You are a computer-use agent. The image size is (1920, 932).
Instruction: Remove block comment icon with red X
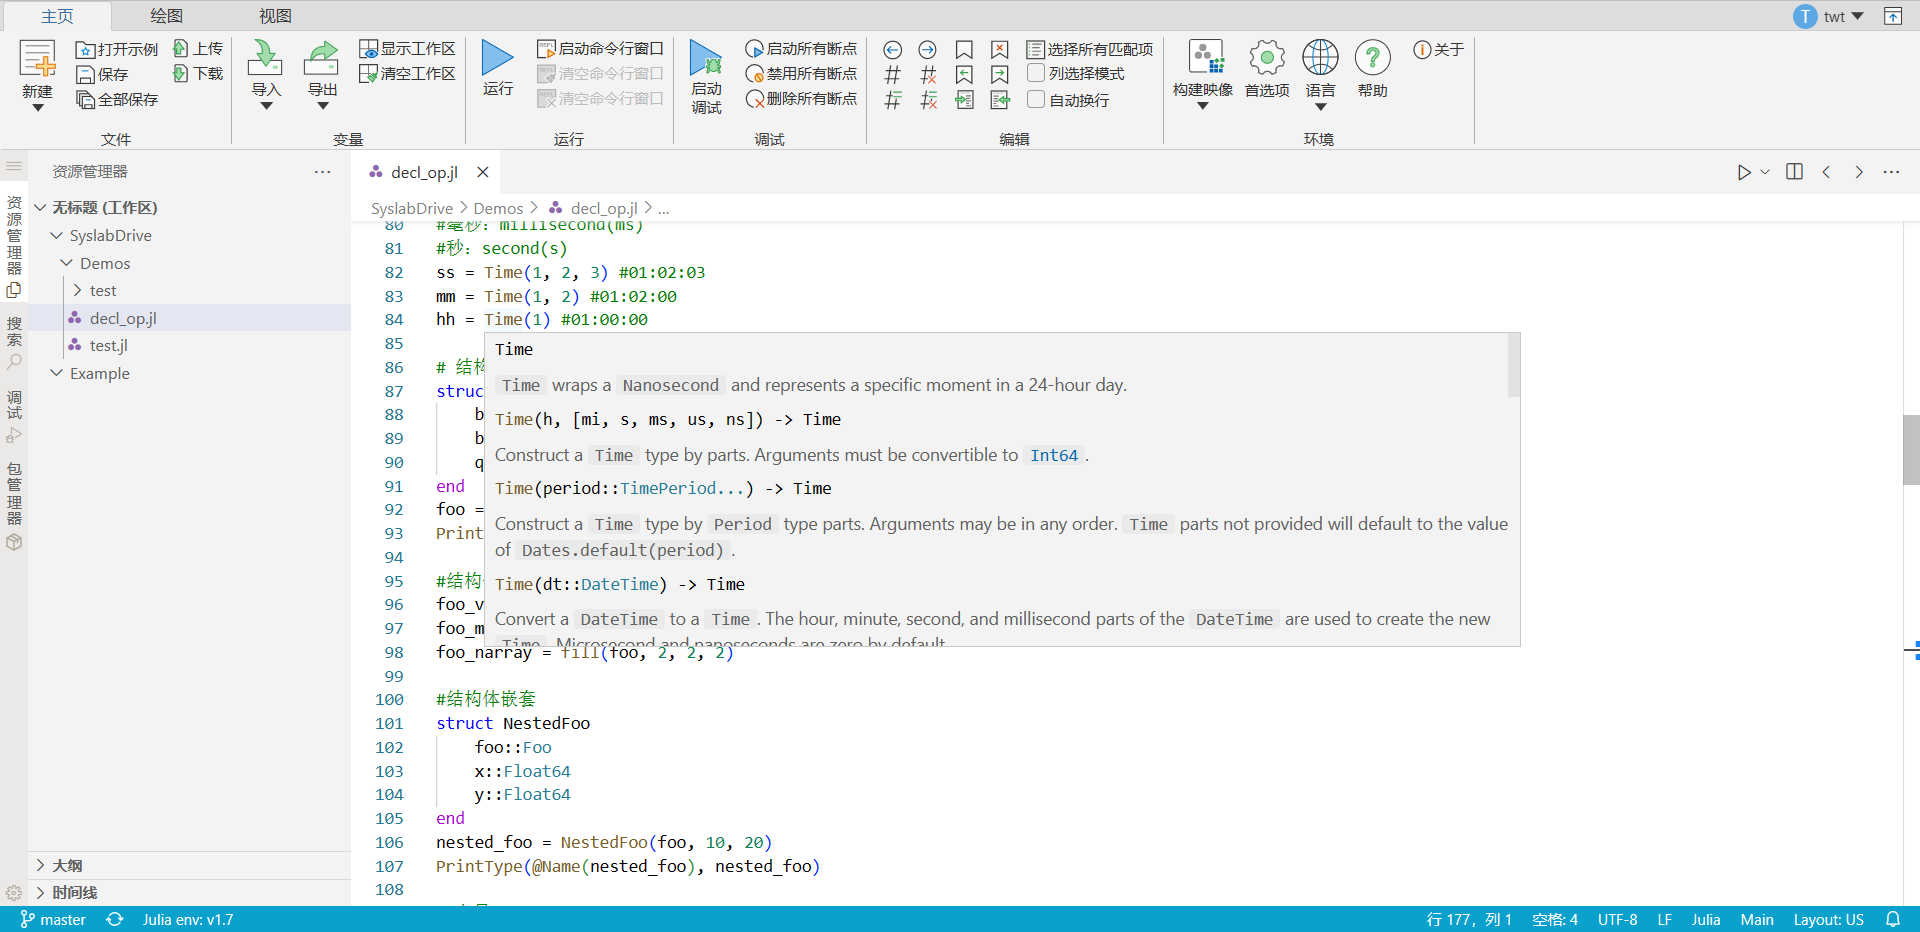pos(928,99)
